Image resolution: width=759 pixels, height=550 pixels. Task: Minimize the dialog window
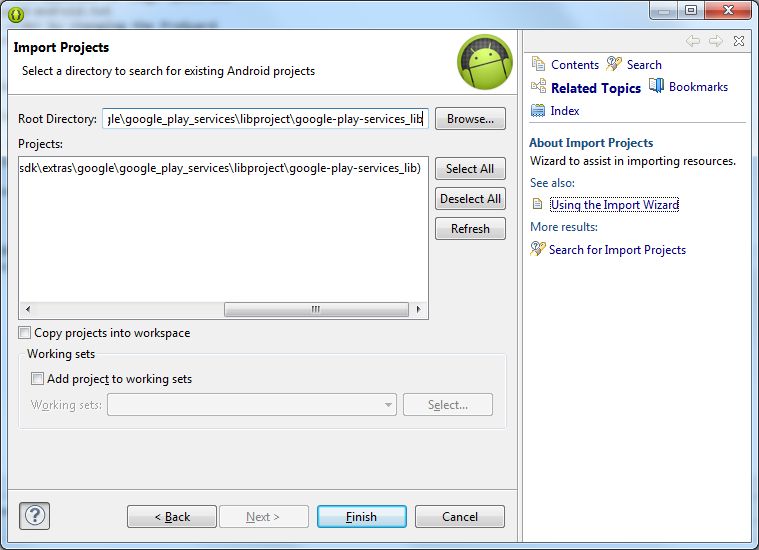tap(664, 10)
